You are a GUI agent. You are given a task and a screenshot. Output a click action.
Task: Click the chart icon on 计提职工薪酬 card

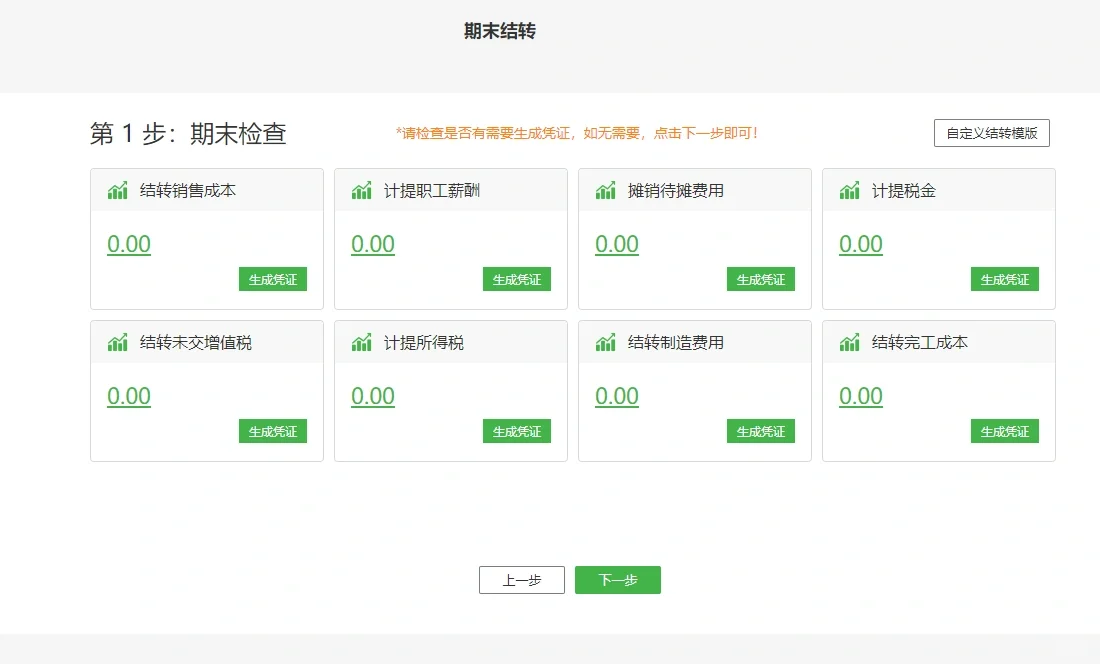point(361,189)
